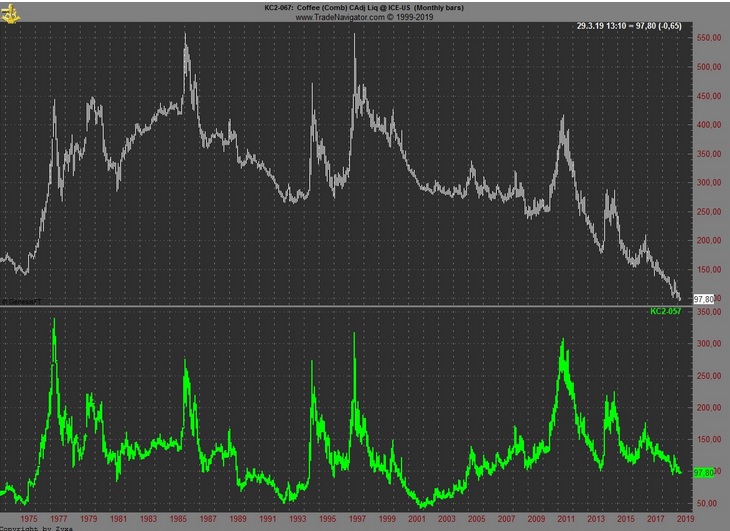The width and height of the screenshot is (730, 531).
Task: Click the 1999 year label on time axis
Action: (387, 519)
